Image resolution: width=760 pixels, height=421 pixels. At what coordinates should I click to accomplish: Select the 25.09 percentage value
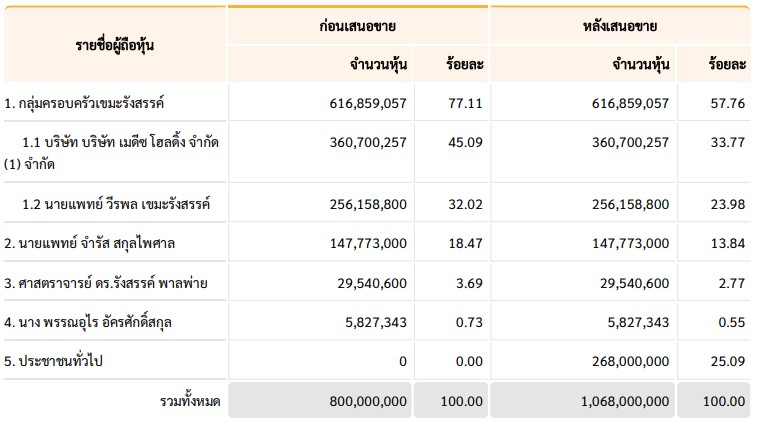point(728,361)
